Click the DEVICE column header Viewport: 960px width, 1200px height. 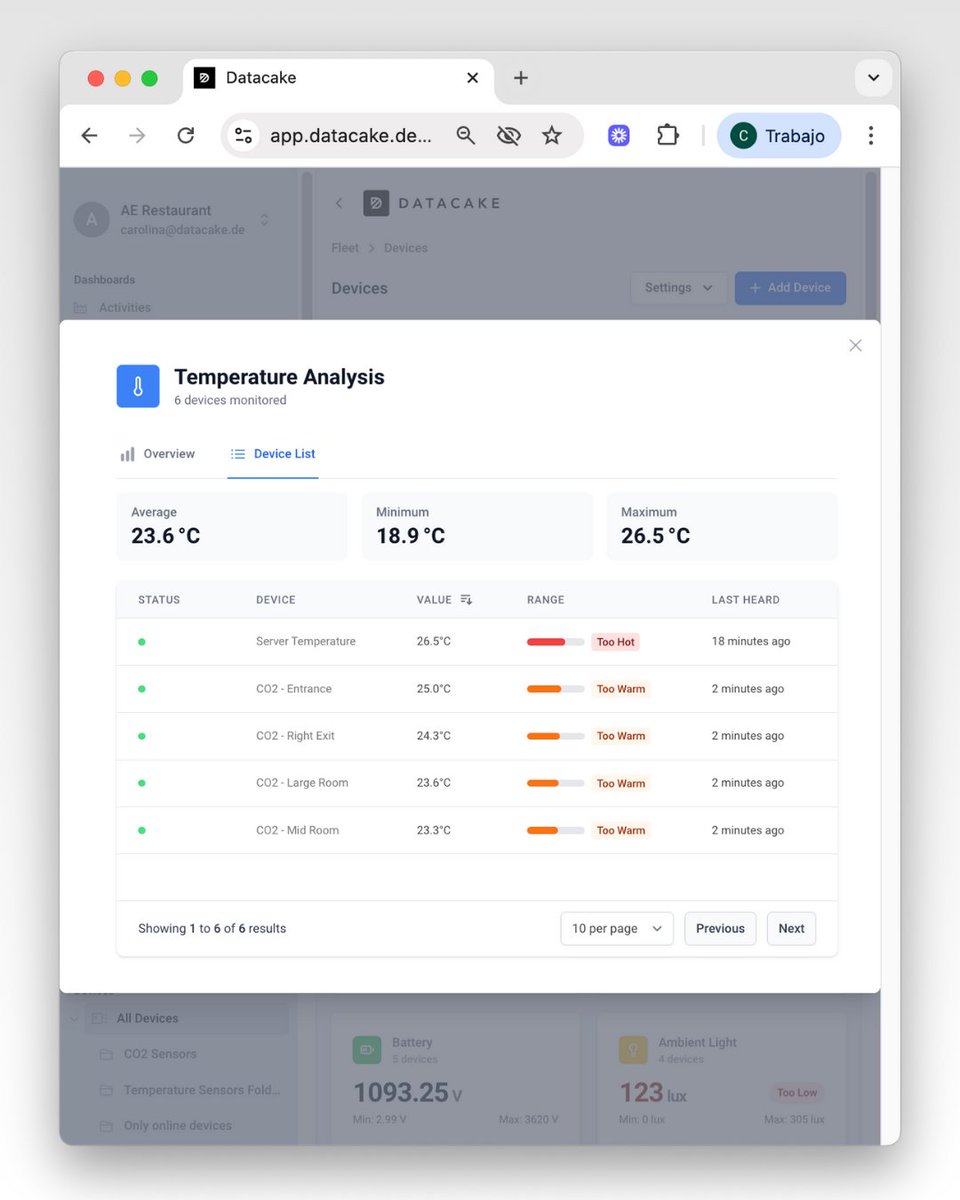coord(276,600)
